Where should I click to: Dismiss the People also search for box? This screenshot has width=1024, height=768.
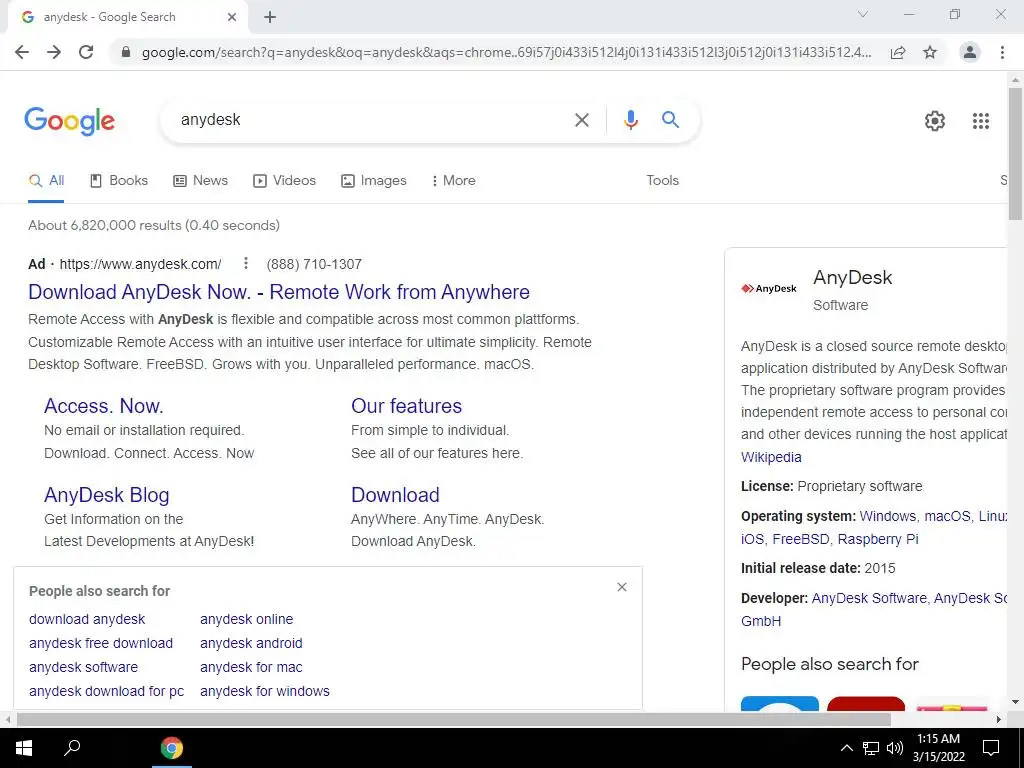coord(622,587)
